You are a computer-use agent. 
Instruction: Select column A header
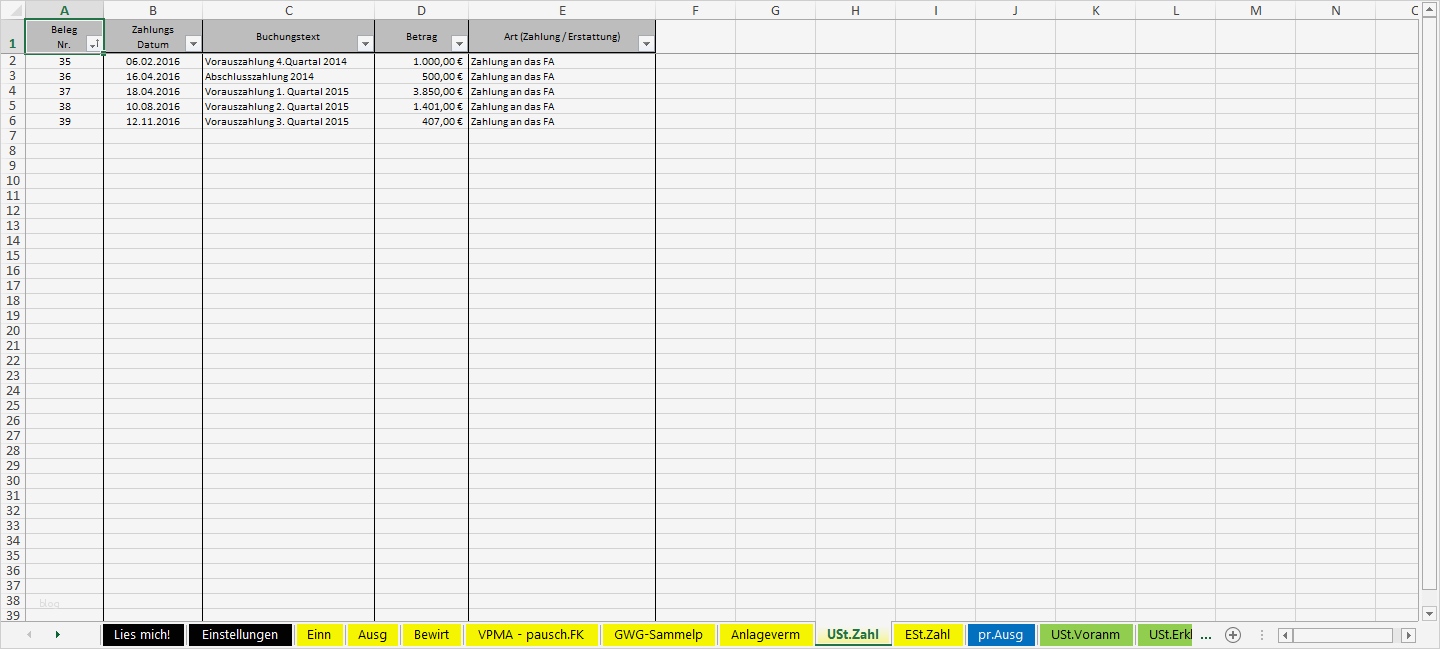64,10
